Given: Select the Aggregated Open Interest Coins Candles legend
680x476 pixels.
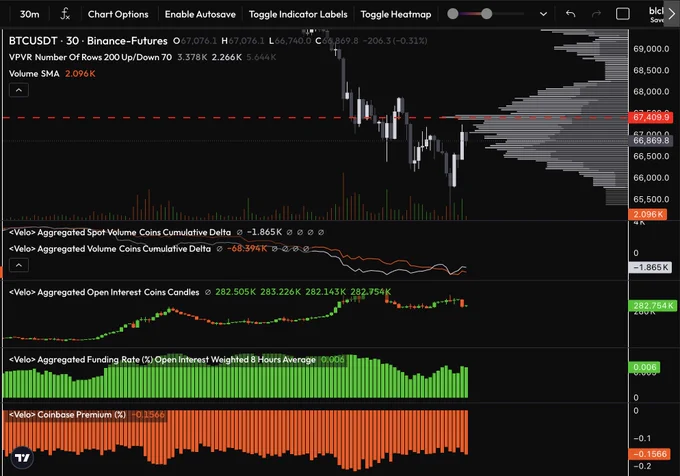Looking at the screenshot, I should [104, 292].
